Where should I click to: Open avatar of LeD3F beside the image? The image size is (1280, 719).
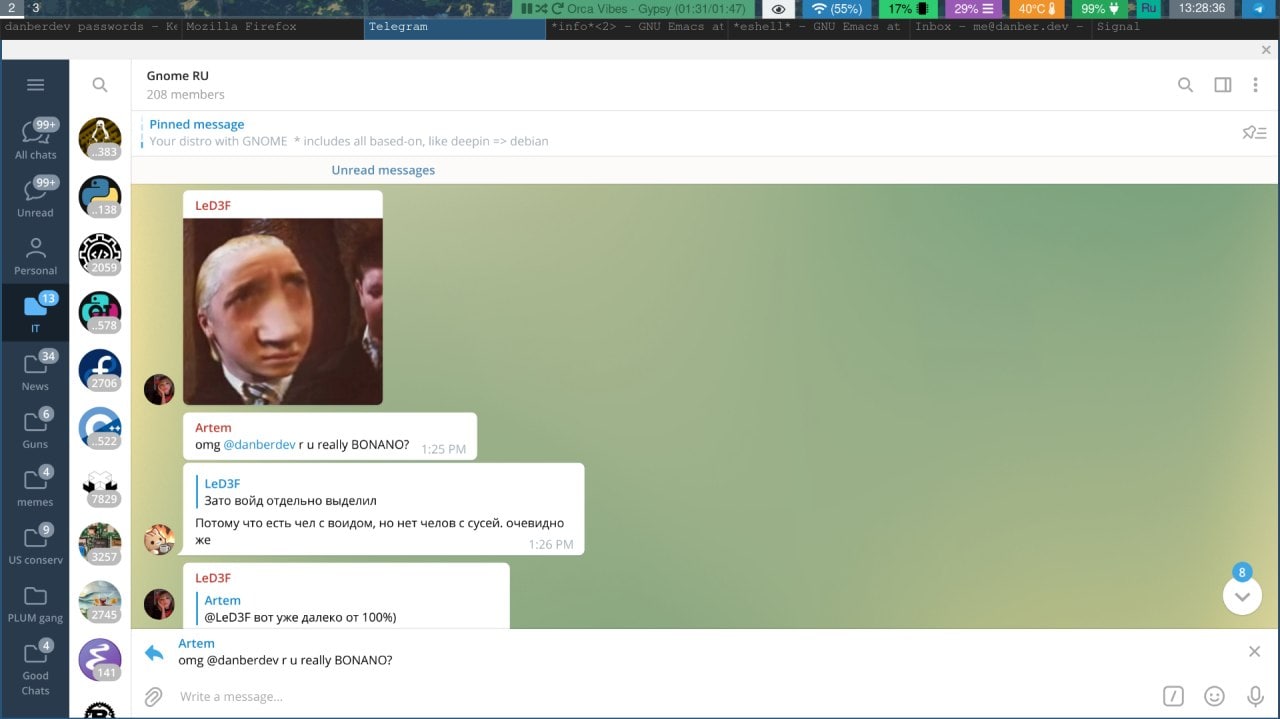(159, 389)
